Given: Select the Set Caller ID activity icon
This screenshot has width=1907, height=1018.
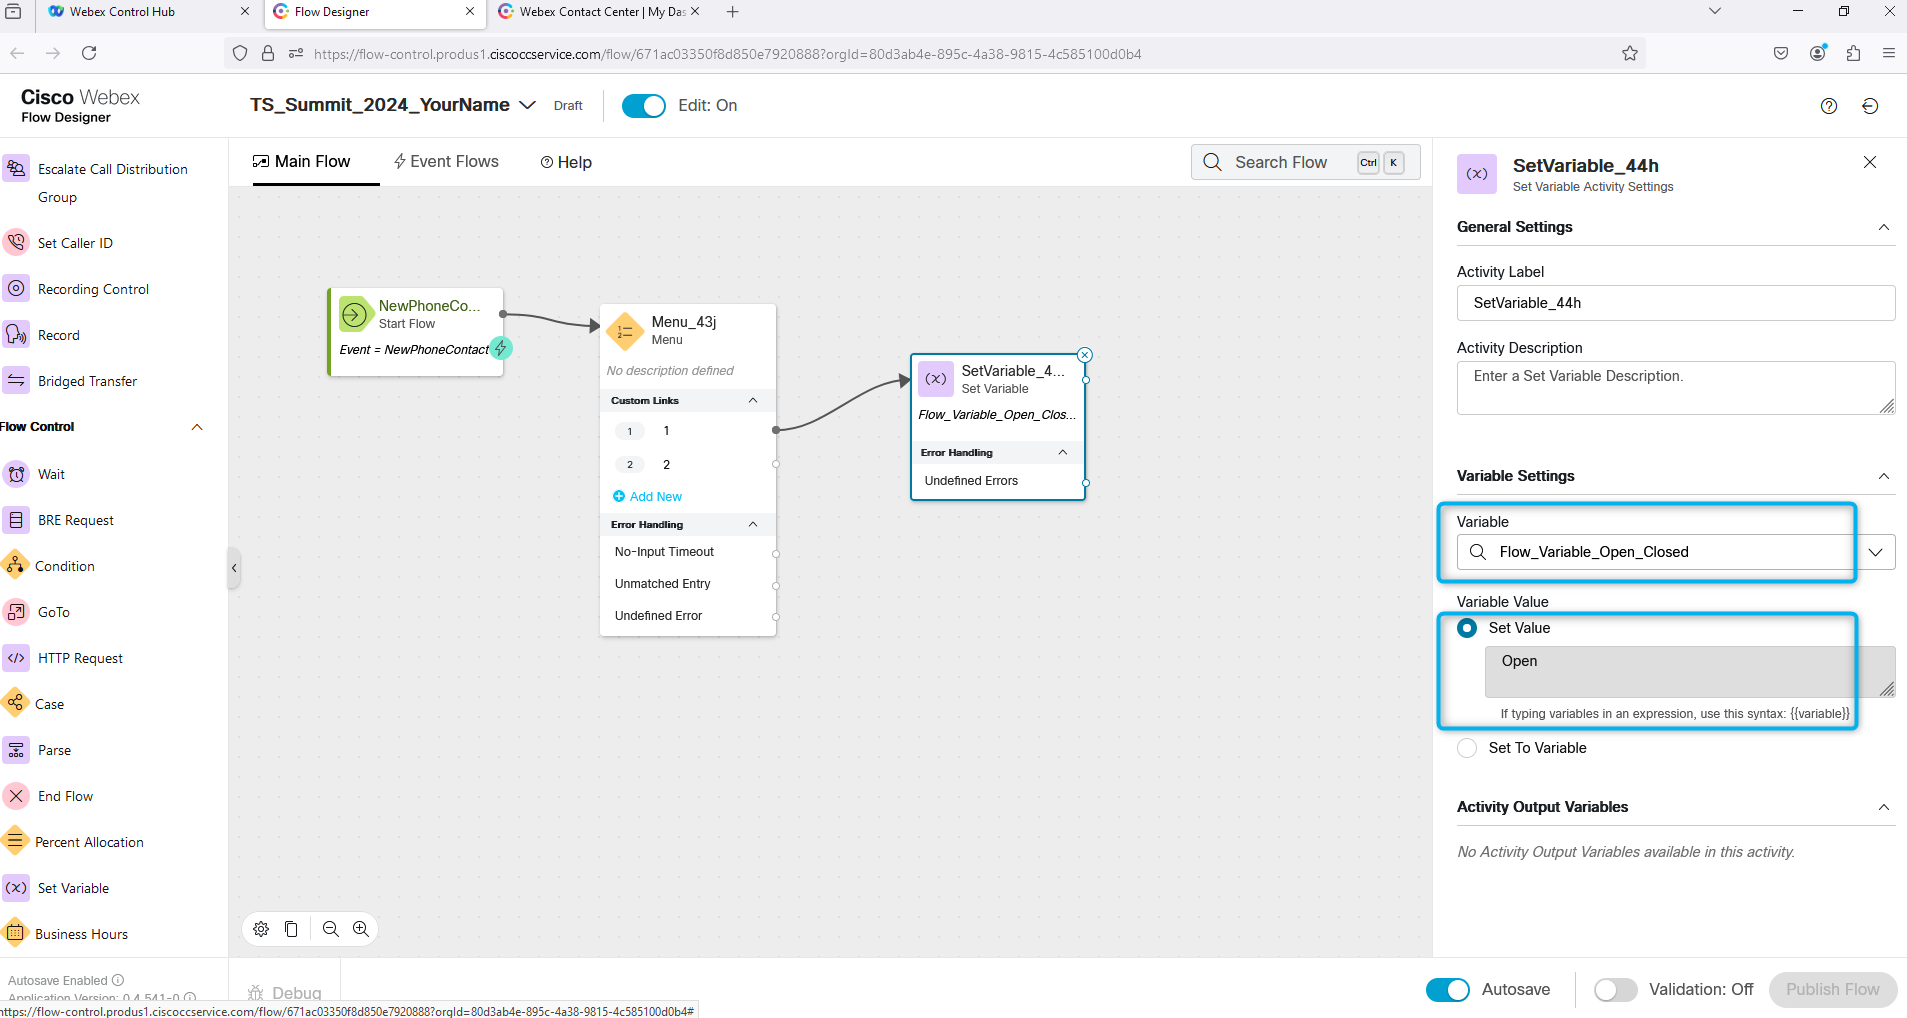Looking at the screenshot, I should (16, 242).
